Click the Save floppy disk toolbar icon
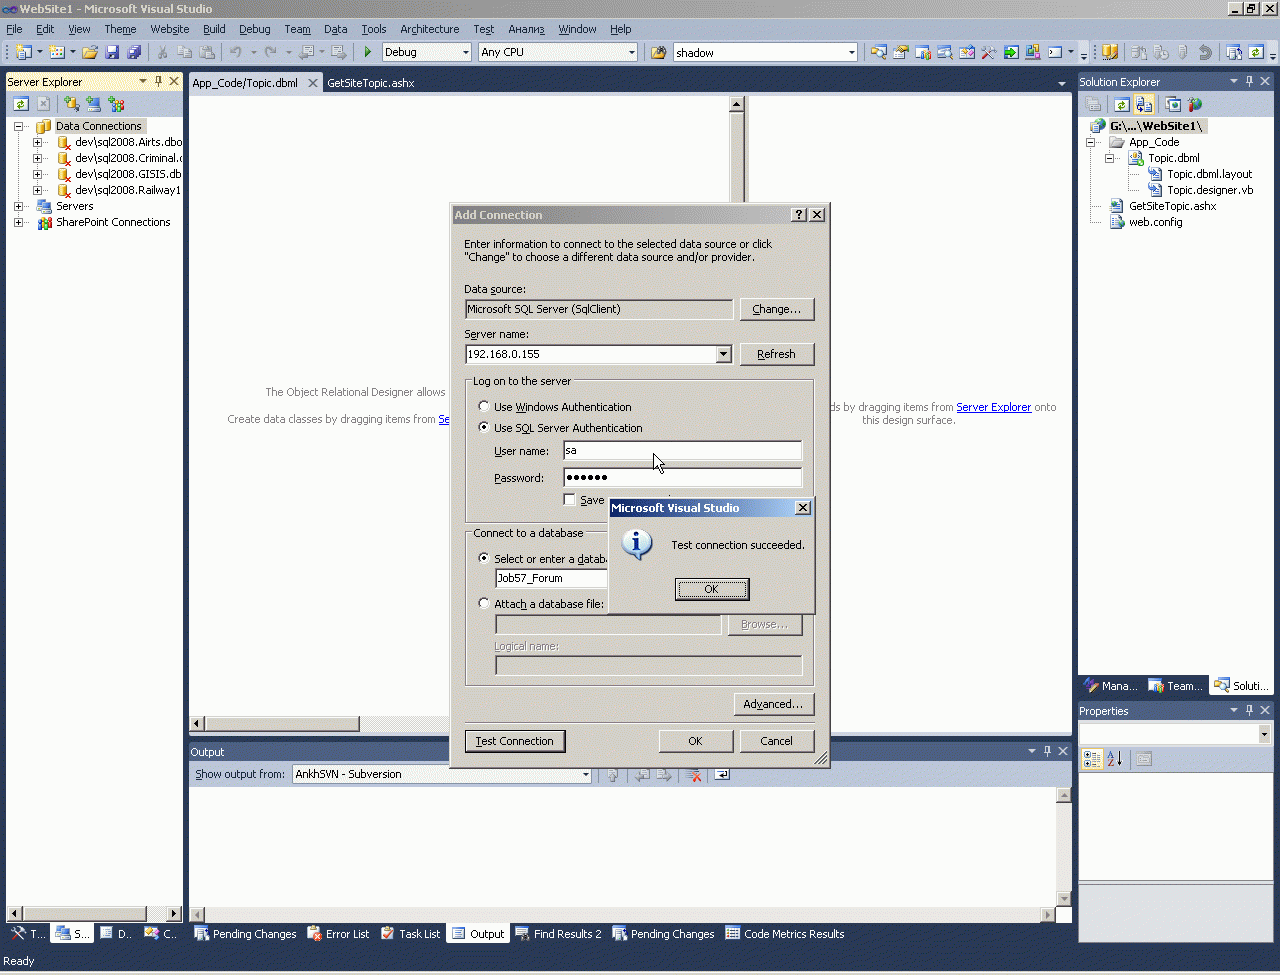The image size is (1280, 975). pyautogui.click(x=112, y=52)
